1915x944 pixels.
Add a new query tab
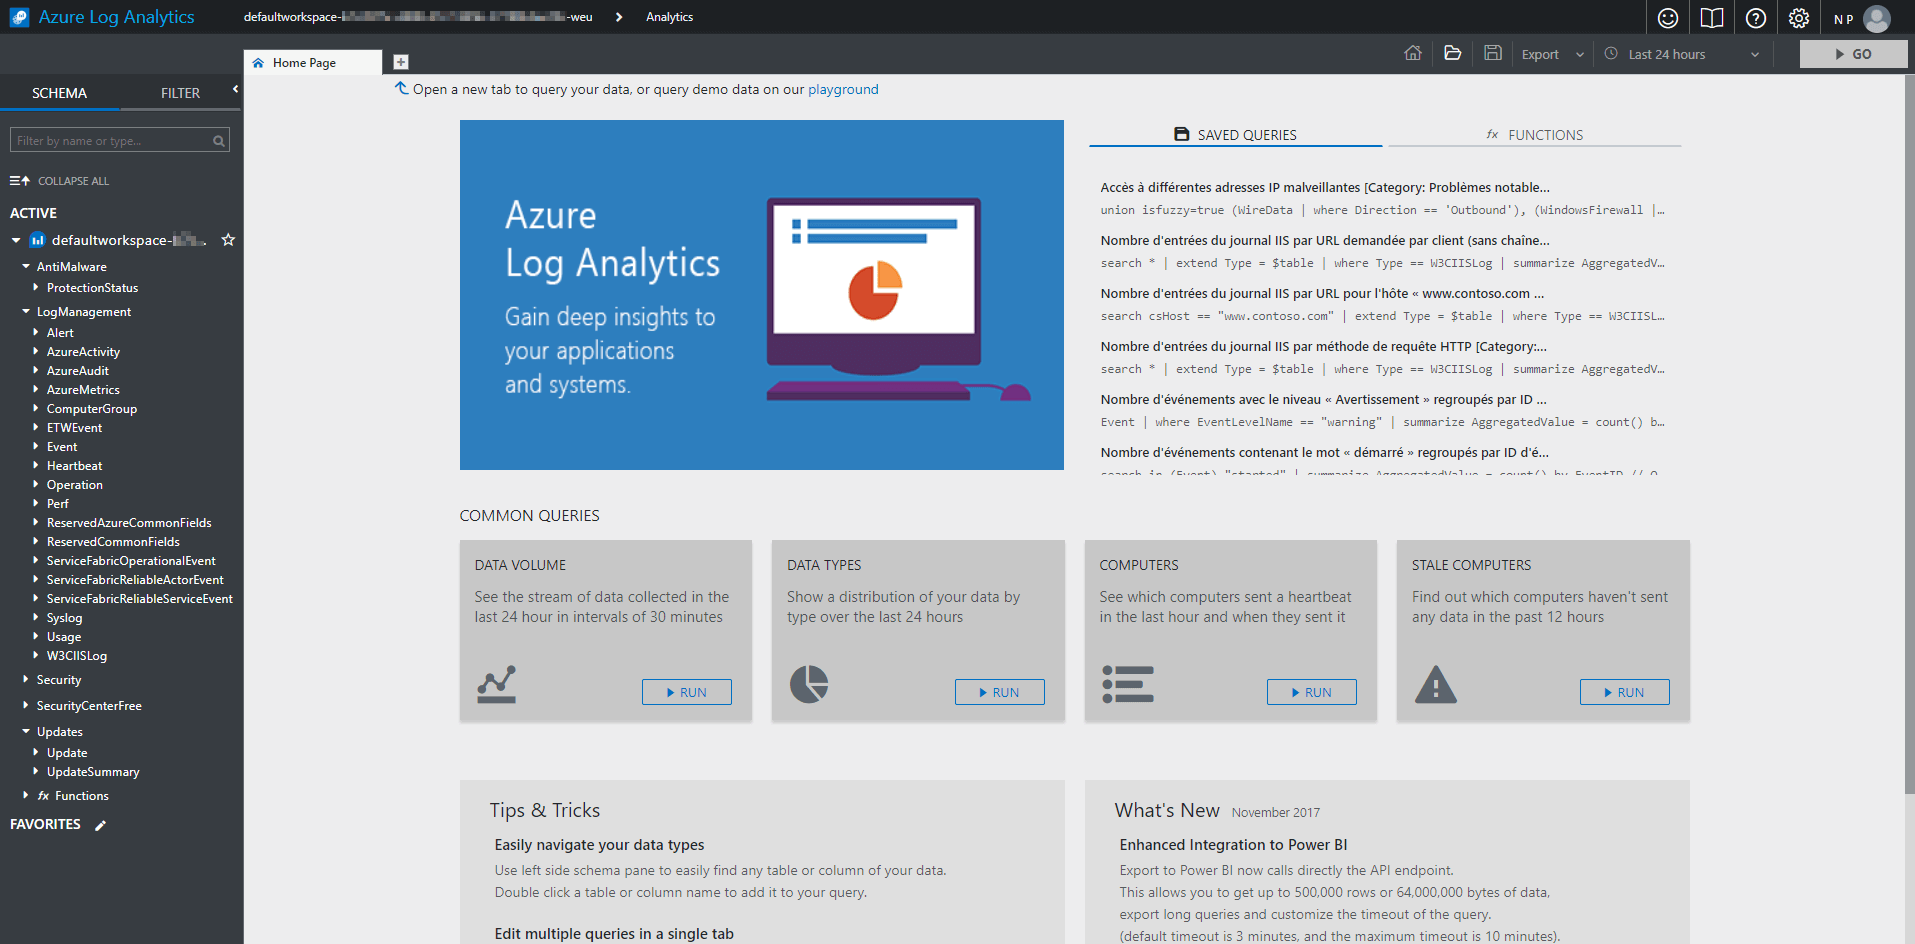click(401, 62)
